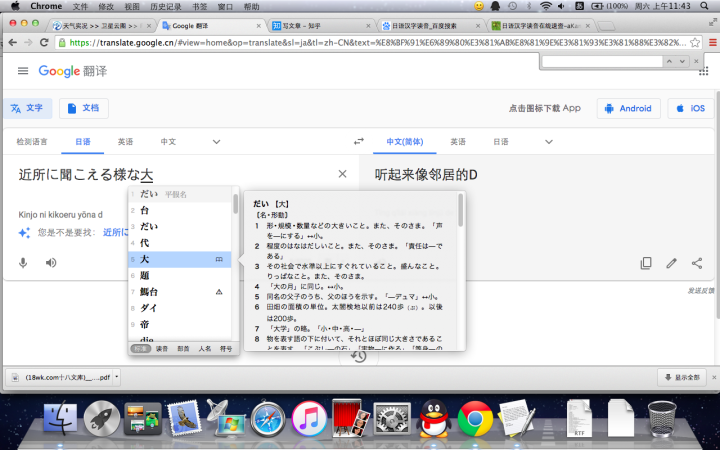Open the Google Translate main menu hamburger

(x=23, y=71)
